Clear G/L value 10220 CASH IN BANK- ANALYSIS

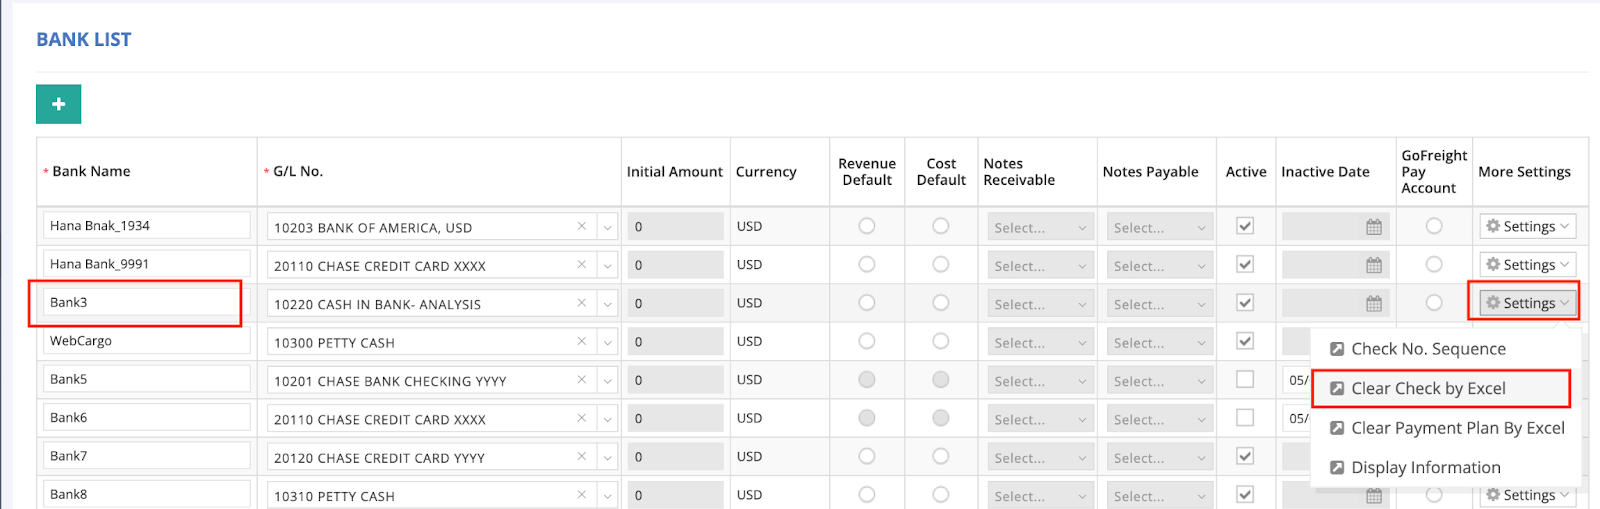coord(581,303)
